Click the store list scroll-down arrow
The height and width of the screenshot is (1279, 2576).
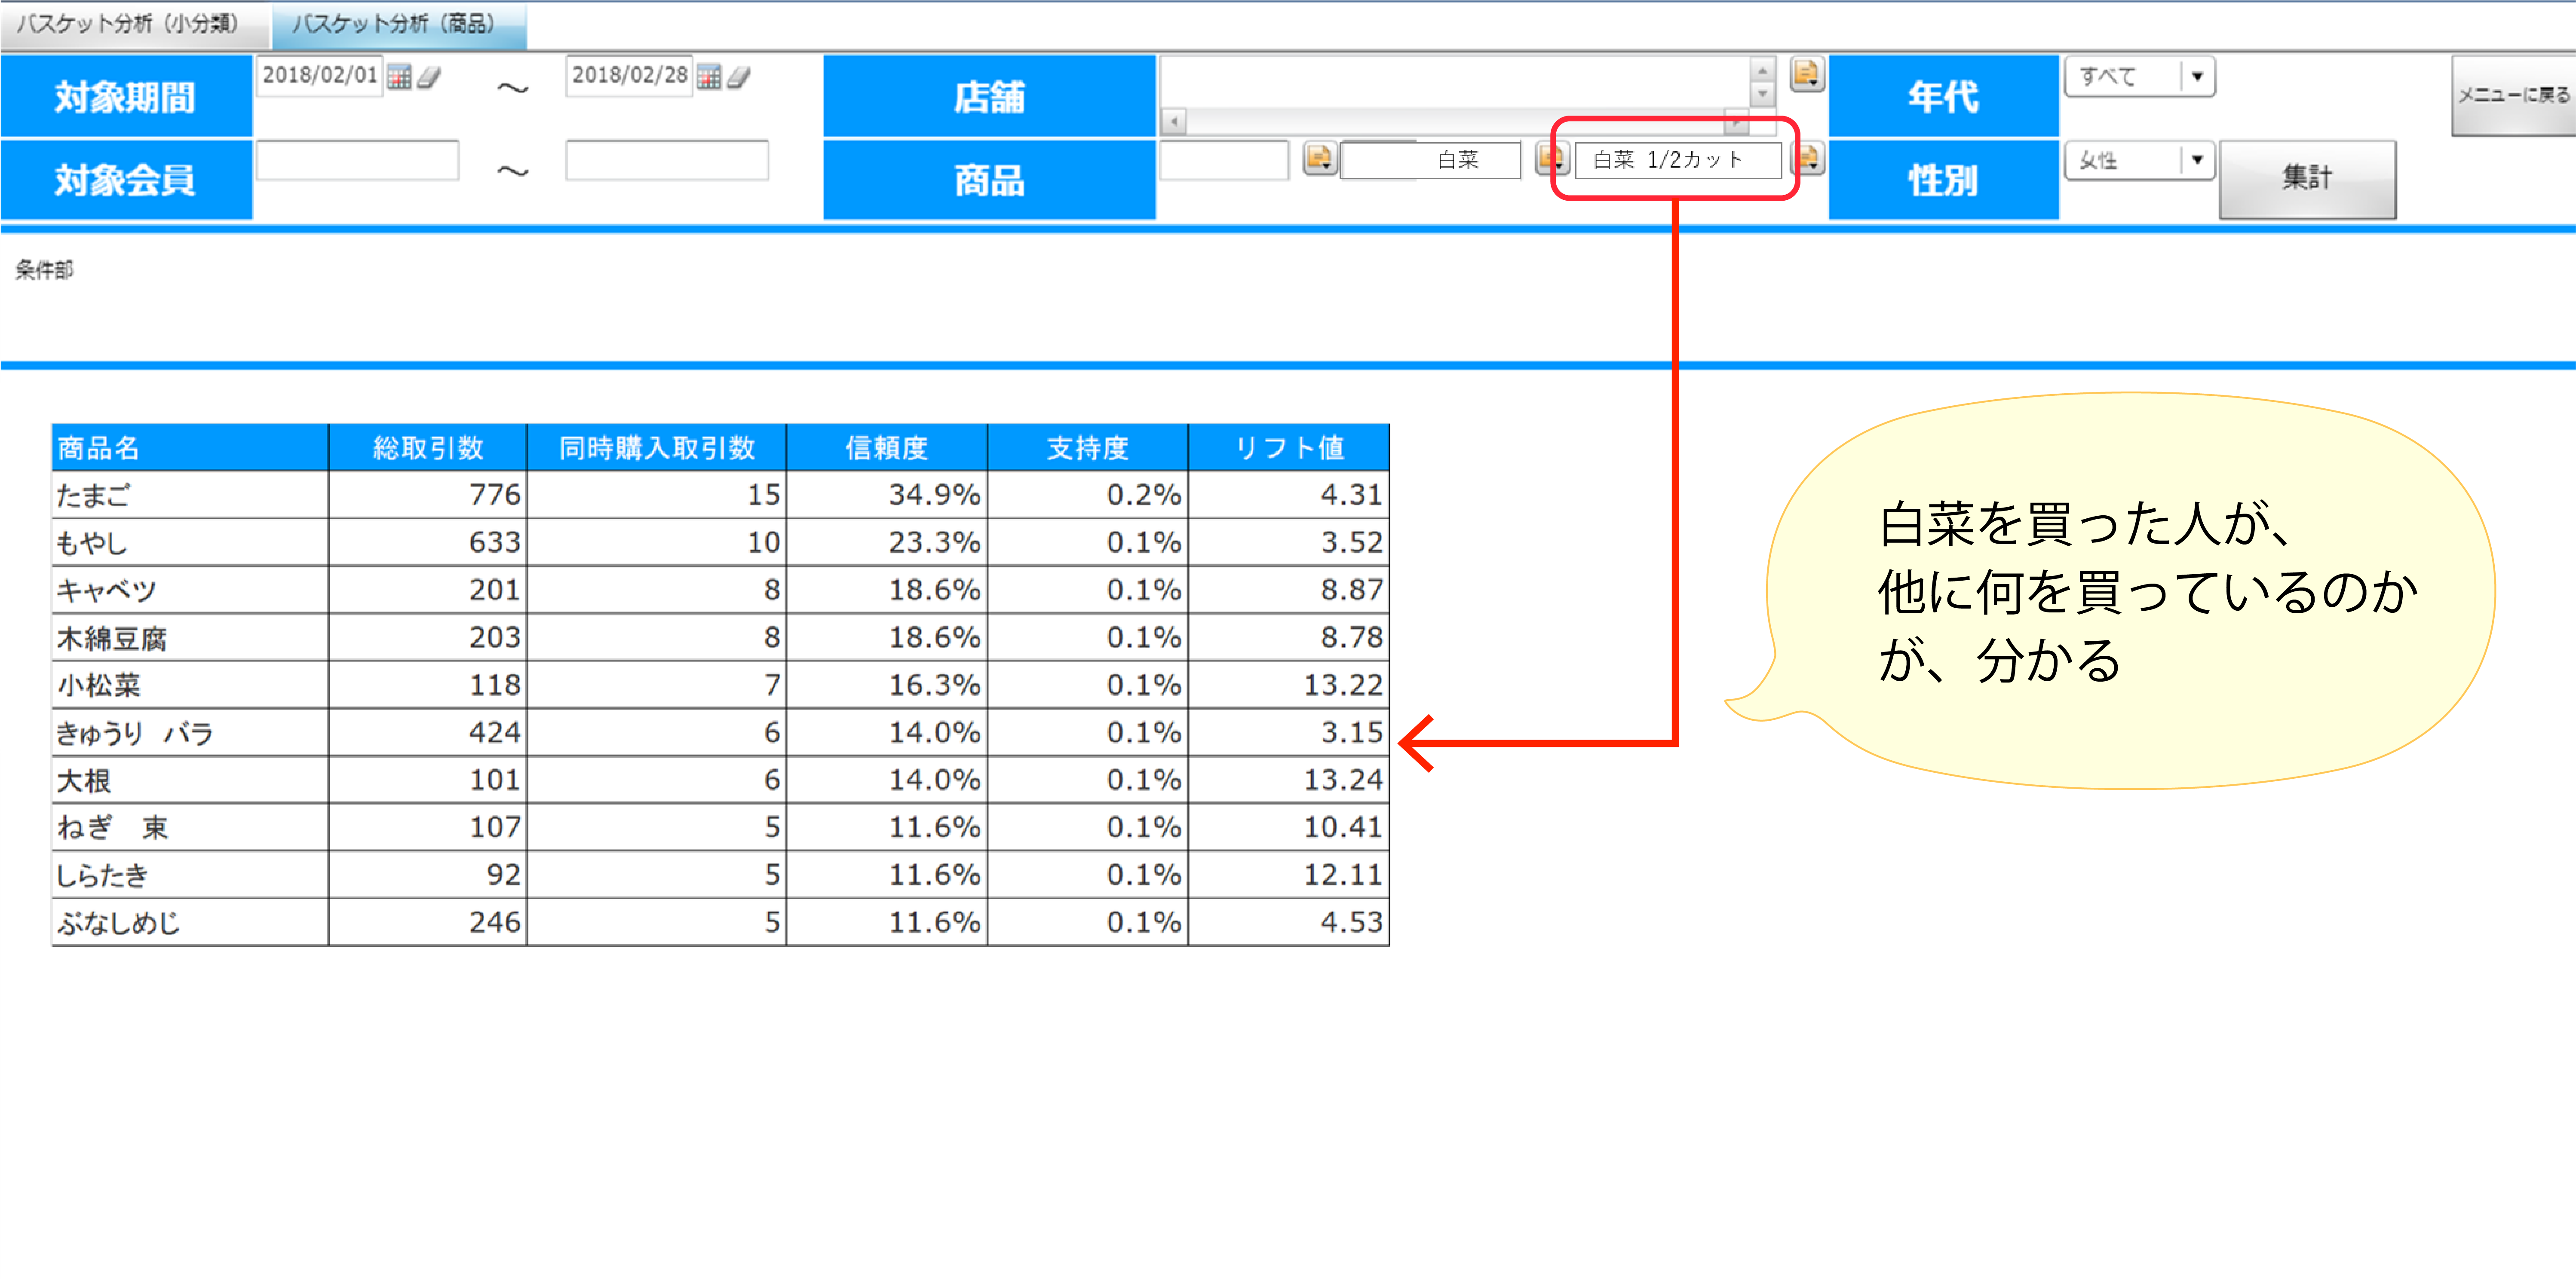[x=1763, y=94]
